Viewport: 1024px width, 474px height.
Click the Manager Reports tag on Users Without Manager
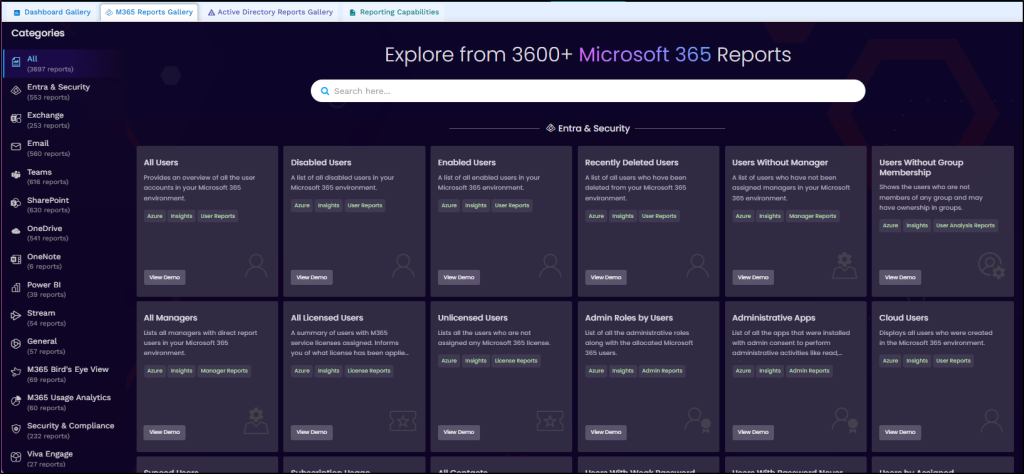coord(812,215)
